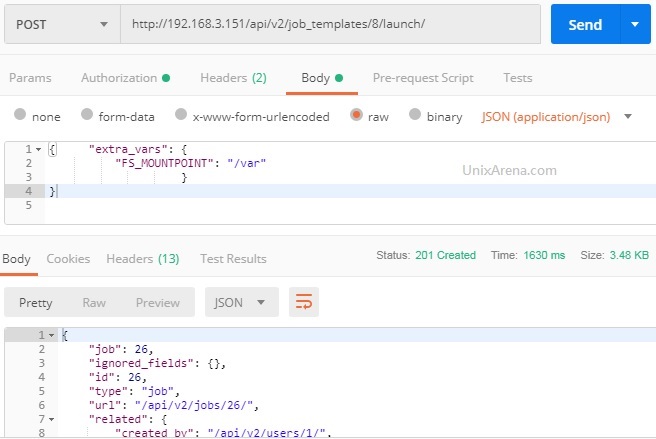Click the "type": "job" response line
This screenshot has height=439, width=656.
[134, 391]
